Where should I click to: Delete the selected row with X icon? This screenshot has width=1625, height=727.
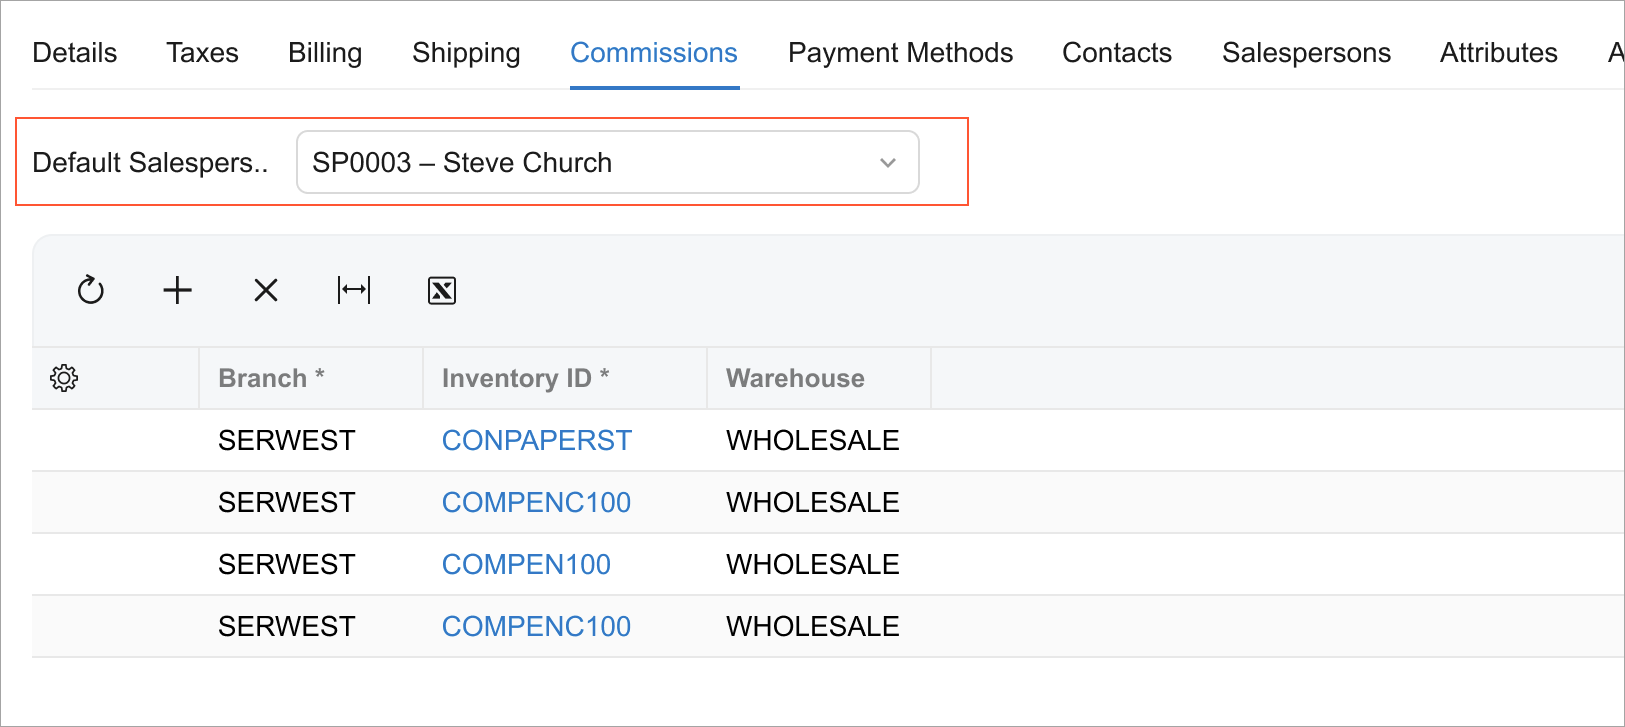point(266,290)
